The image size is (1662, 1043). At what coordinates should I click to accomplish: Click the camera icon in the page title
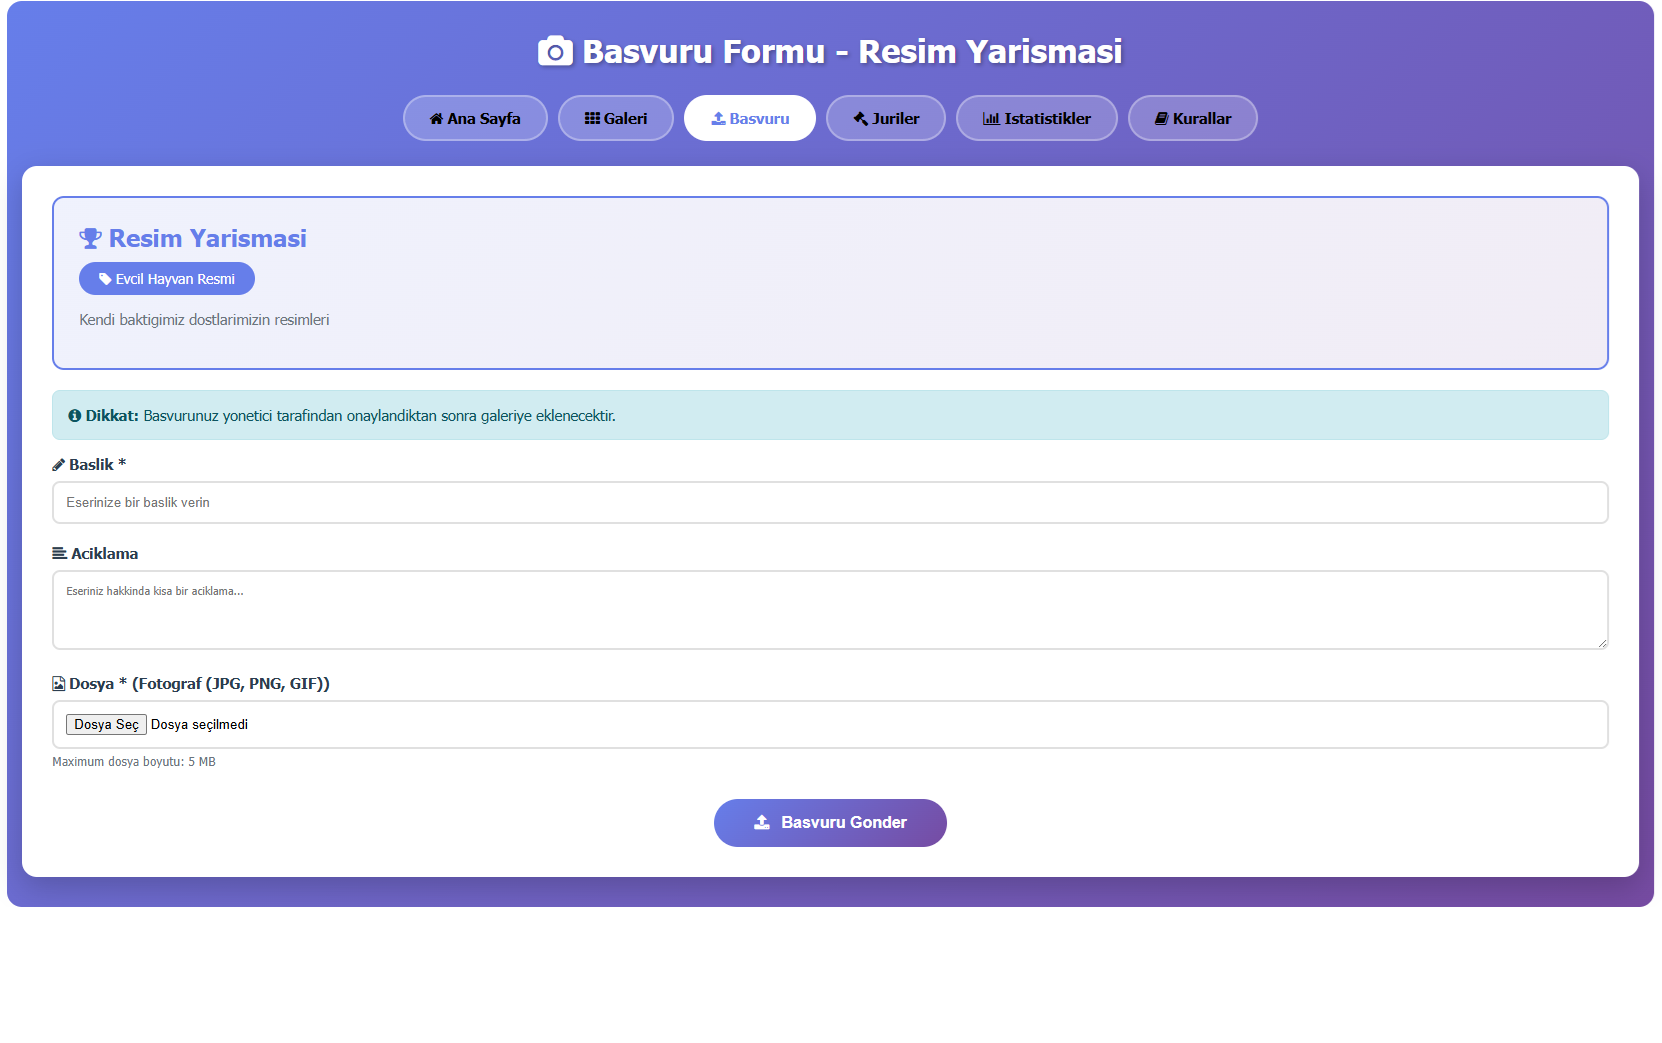click(x=555, y=51)
